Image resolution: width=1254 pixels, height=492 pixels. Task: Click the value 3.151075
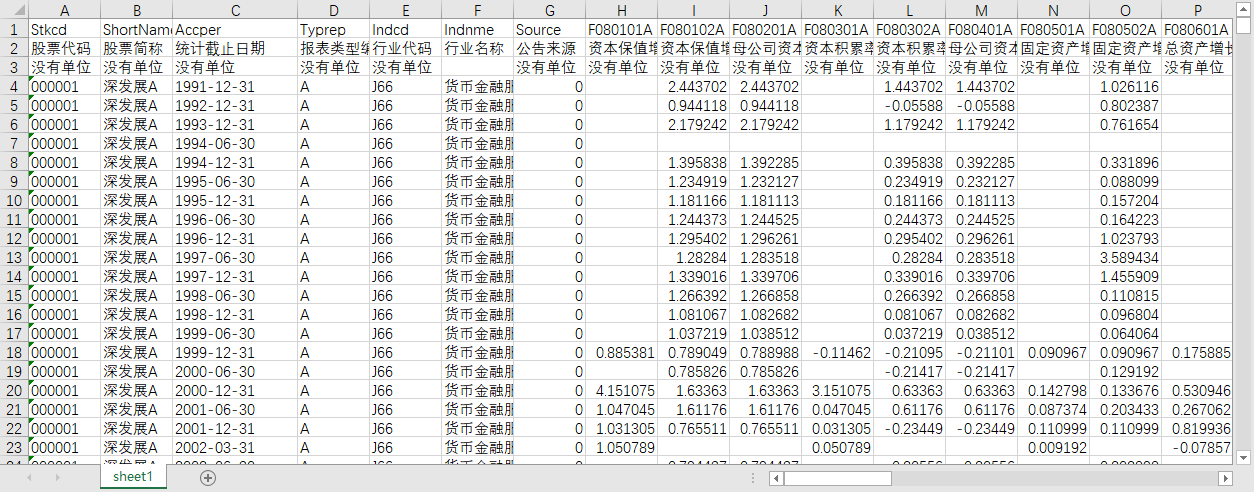click(838, 391)
